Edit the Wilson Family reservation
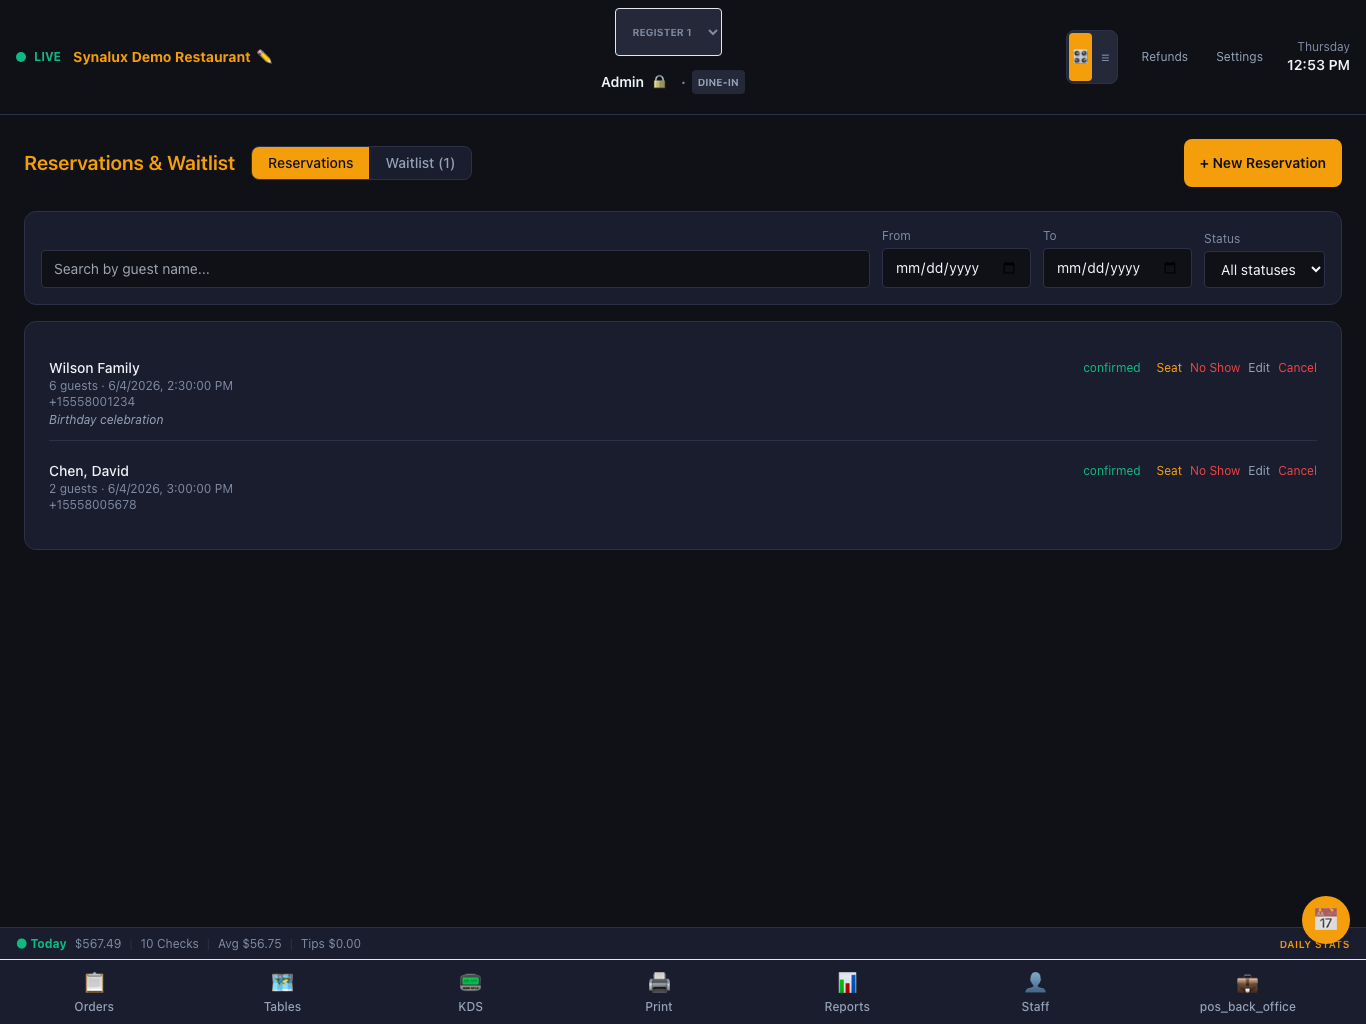Screen dimensions: 1366x1024 pyautogui.click(x=1259, y=368)
